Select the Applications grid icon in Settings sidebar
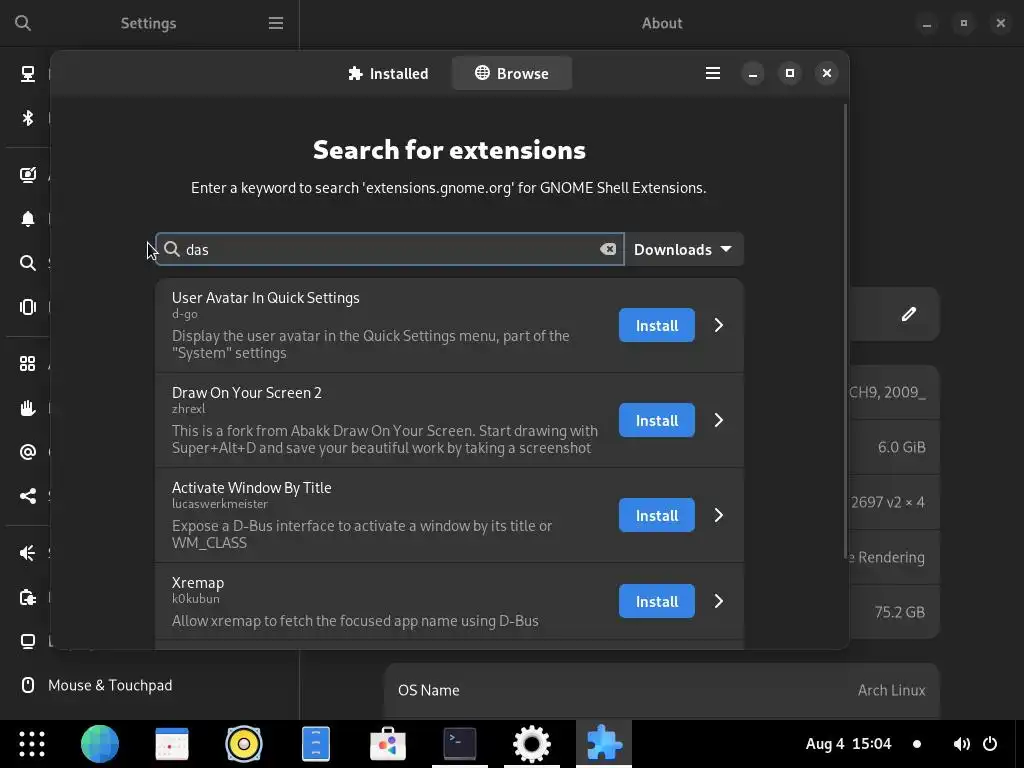 point(27,364)
